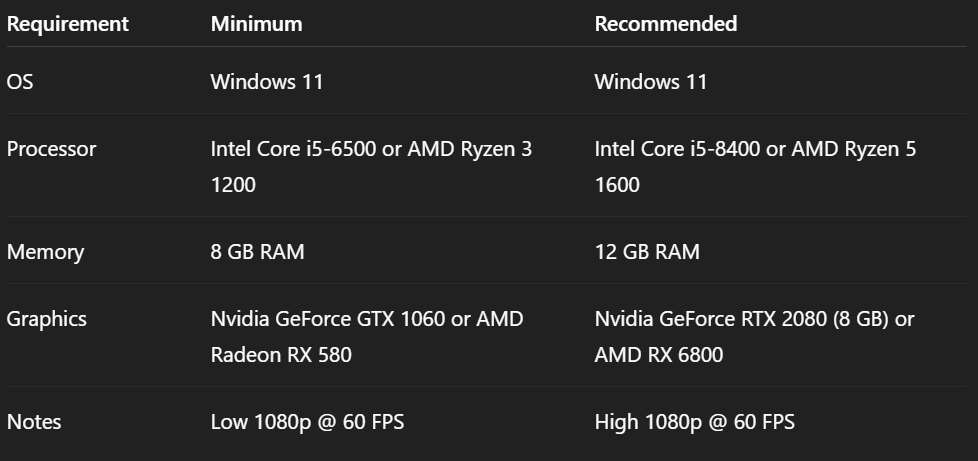Click Windows 11 in Minimum column
The width and height of the screenshot is (978, 461).
click(x=267, y=82)
